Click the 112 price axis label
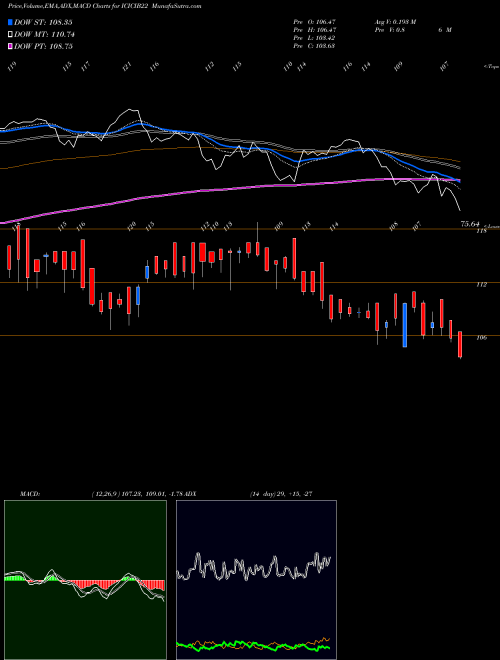The height and width of the screenshot is (660, 500). (x=481, y=285)
